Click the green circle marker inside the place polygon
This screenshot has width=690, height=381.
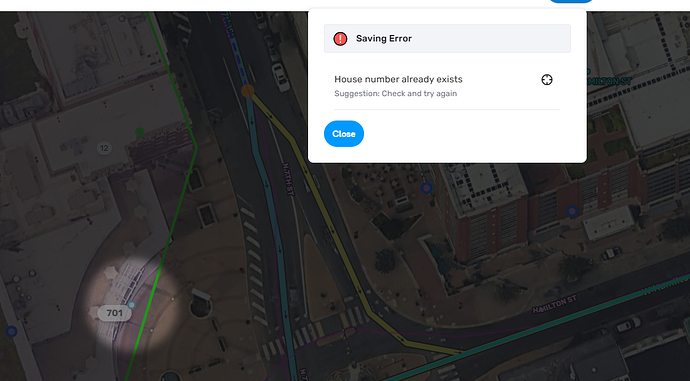click(139, 132)
